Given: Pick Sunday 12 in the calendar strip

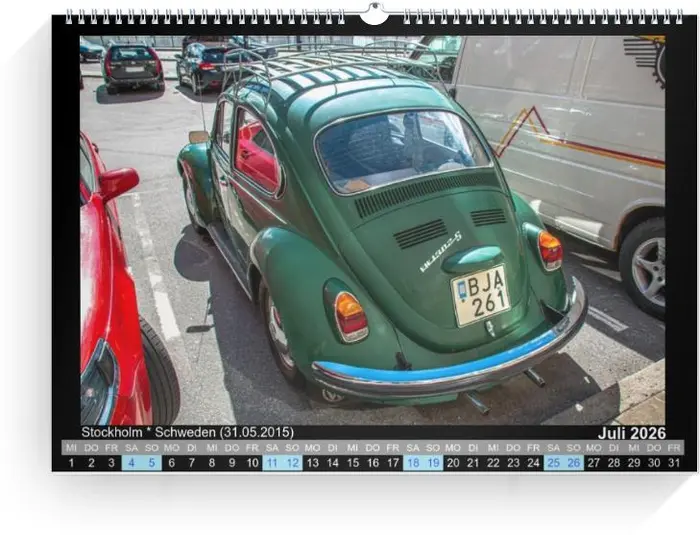Looking at the screenshot, I should pyautogui.click(x=292, y=463).
